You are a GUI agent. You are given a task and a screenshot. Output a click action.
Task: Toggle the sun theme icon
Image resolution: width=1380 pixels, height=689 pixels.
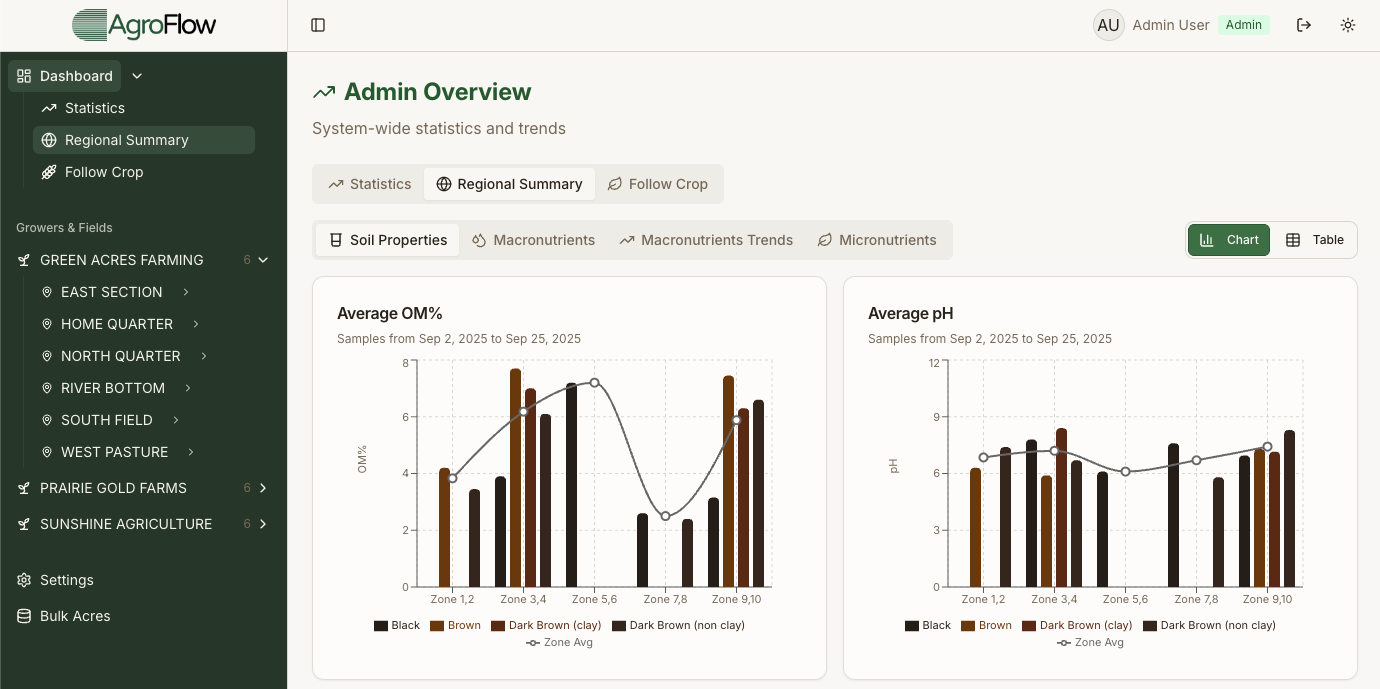click(1348, 25)
